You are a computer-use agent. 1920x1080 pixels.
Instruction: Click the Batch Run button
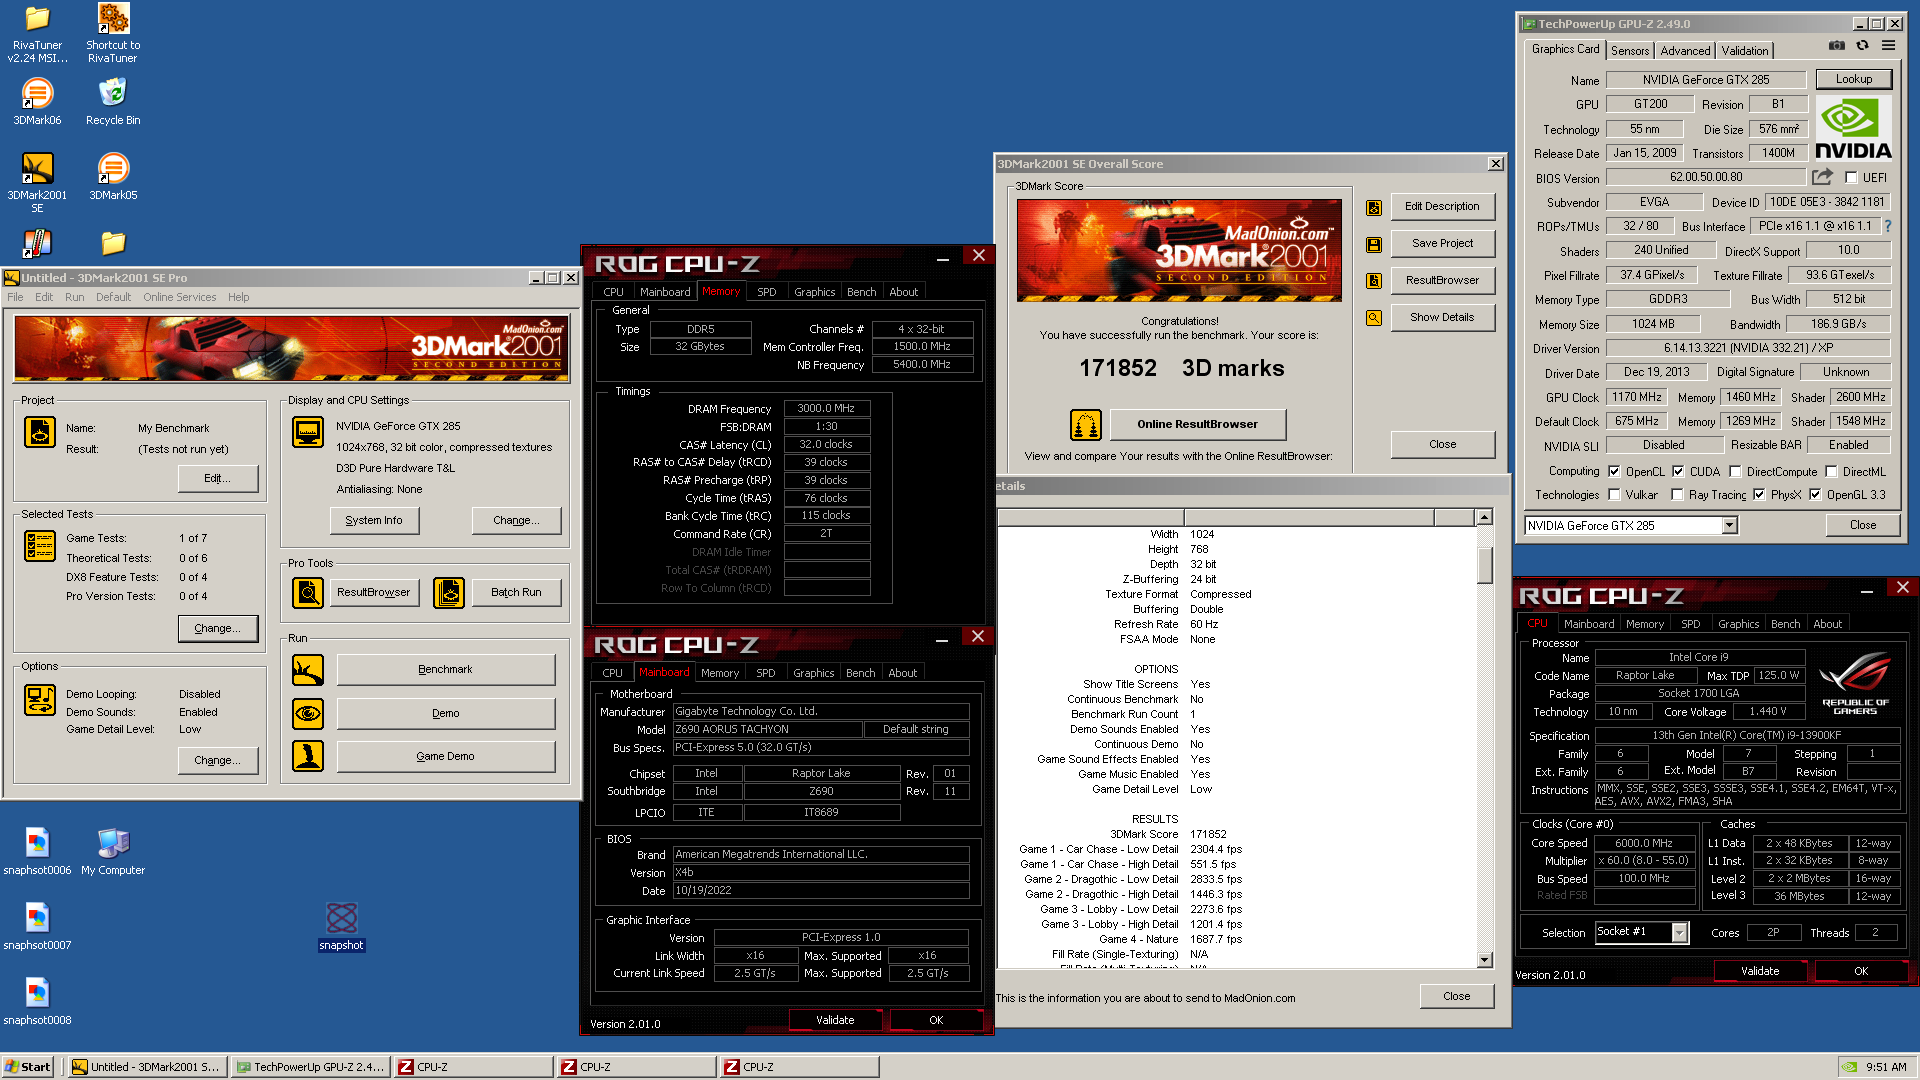[516, 592]
